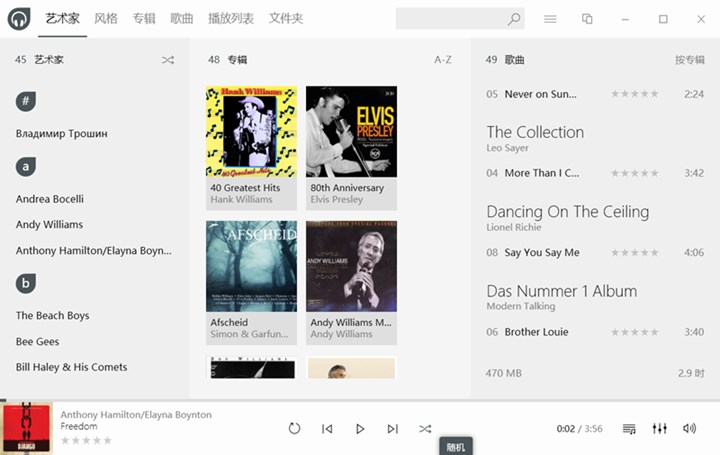Play the current song Freedom

point(360,429)
